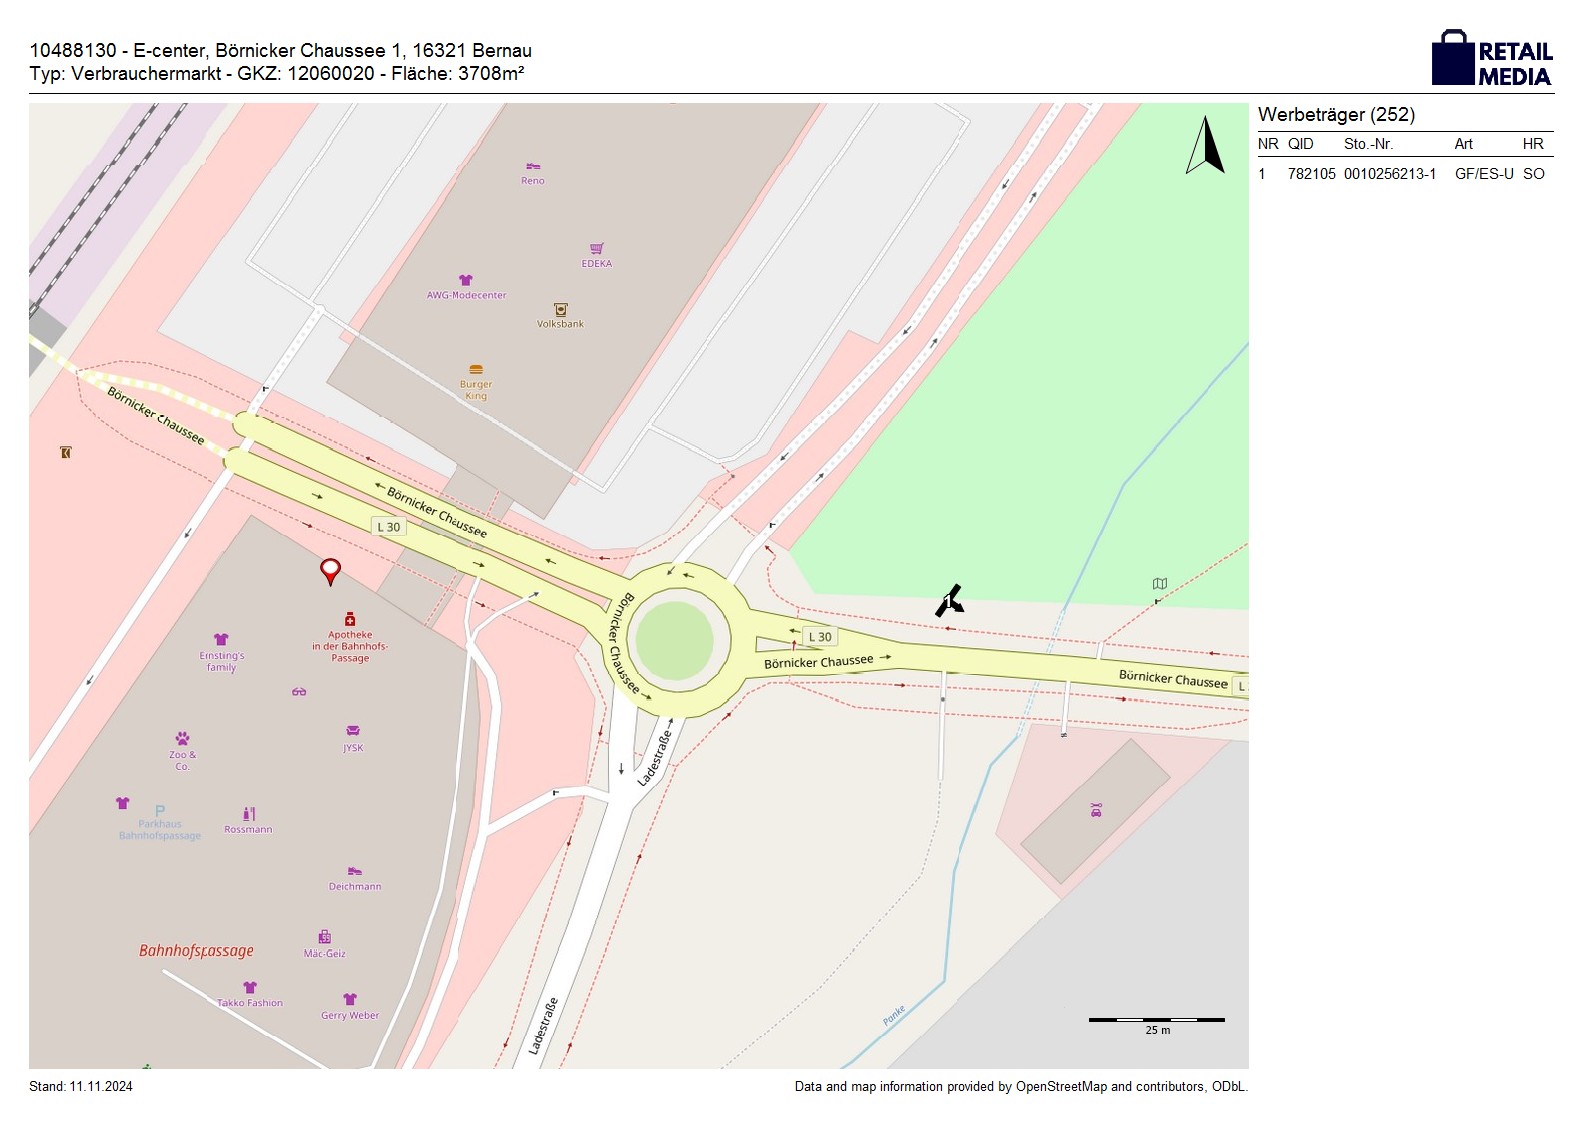Click the Rossmann drugstore icon
This screenshot has height=1123, width=1587.
coord(249,814)
